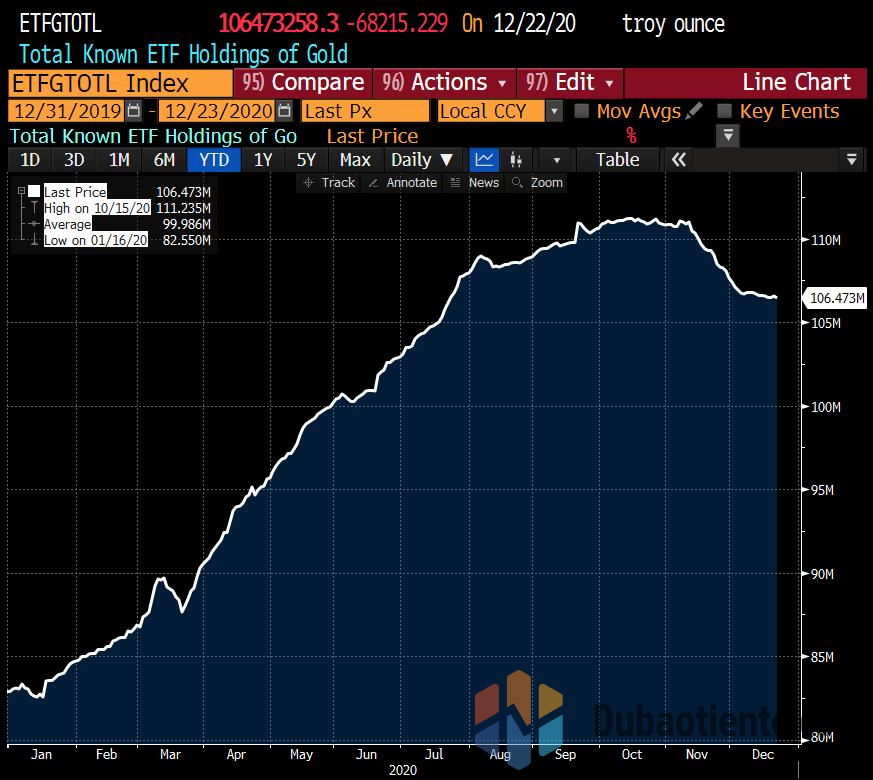Viewport: 873px width, 780px height.
Task: Click the Low on 01/16/20 legend row
Action: pos(96,240)
